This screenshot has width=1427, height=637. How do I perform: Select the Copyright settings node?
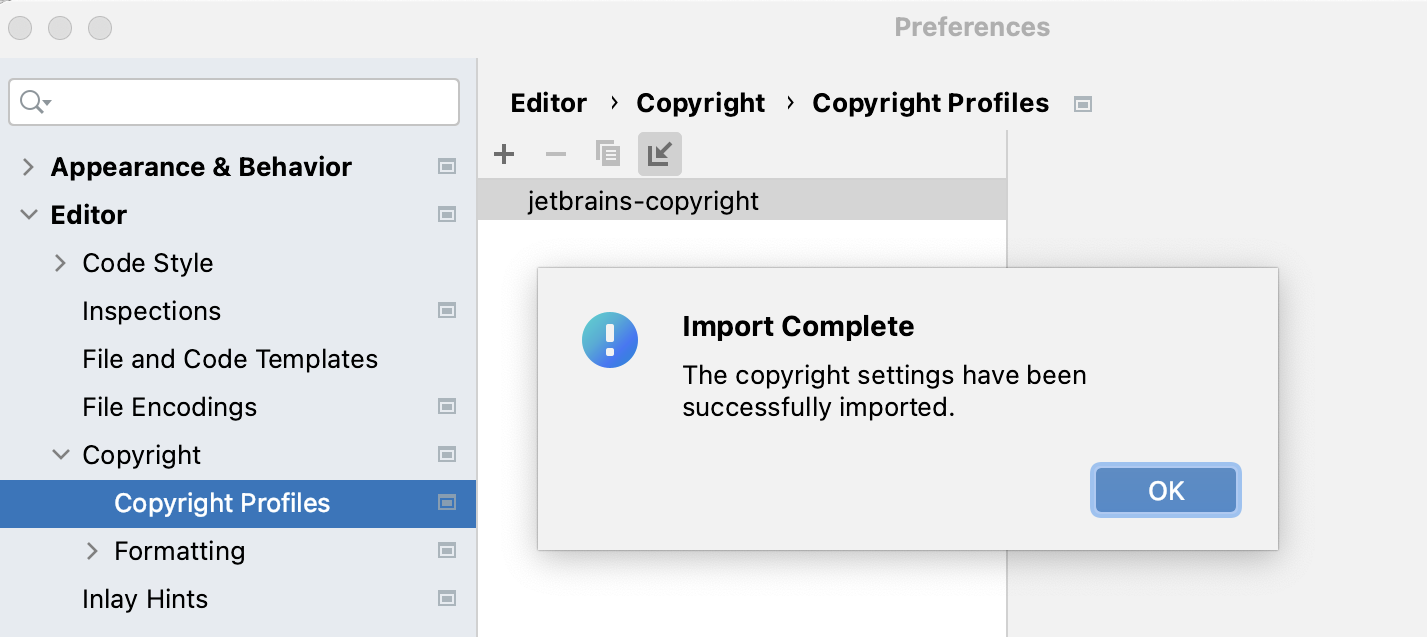tap(142, 455)
